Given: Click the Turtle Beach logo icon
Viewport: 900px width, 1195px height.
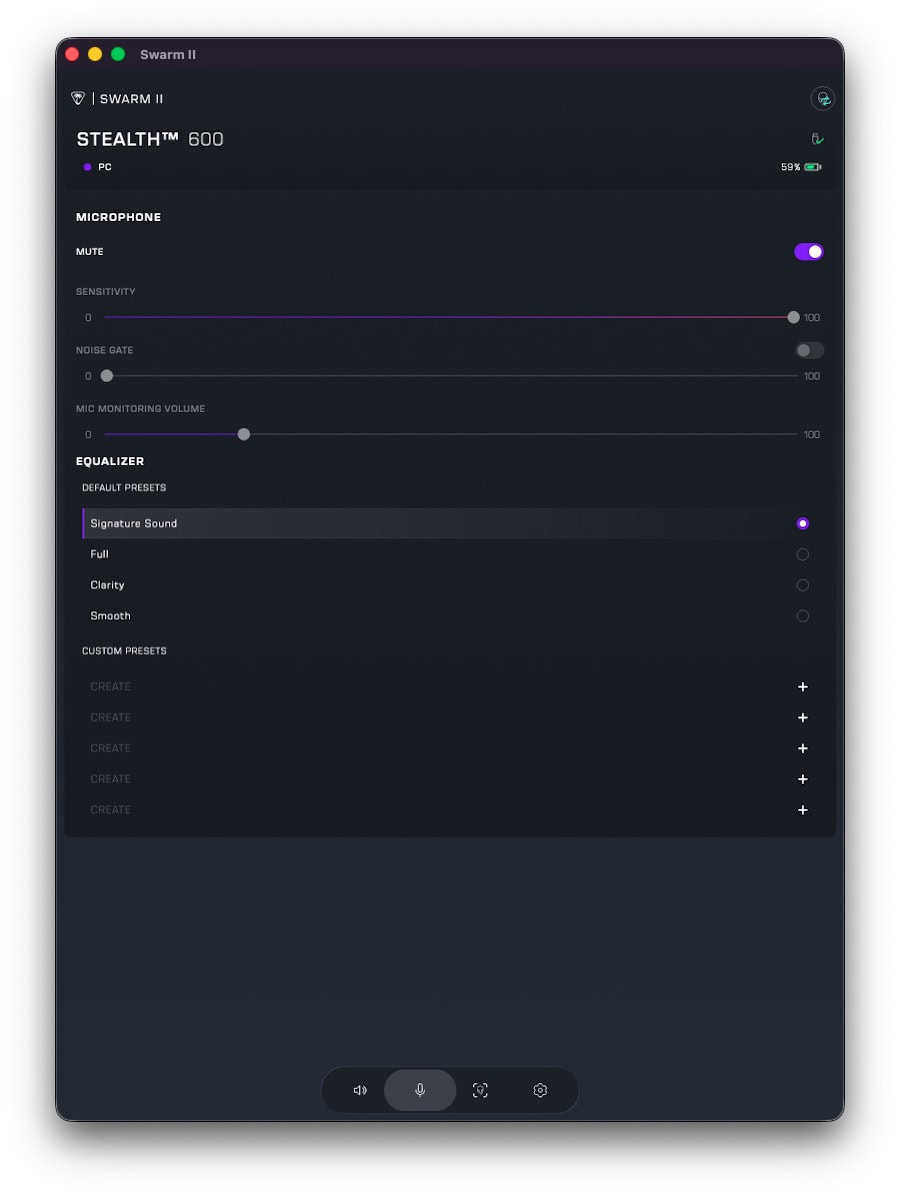Looking at the screenshot, I should [x=78, y=98].
